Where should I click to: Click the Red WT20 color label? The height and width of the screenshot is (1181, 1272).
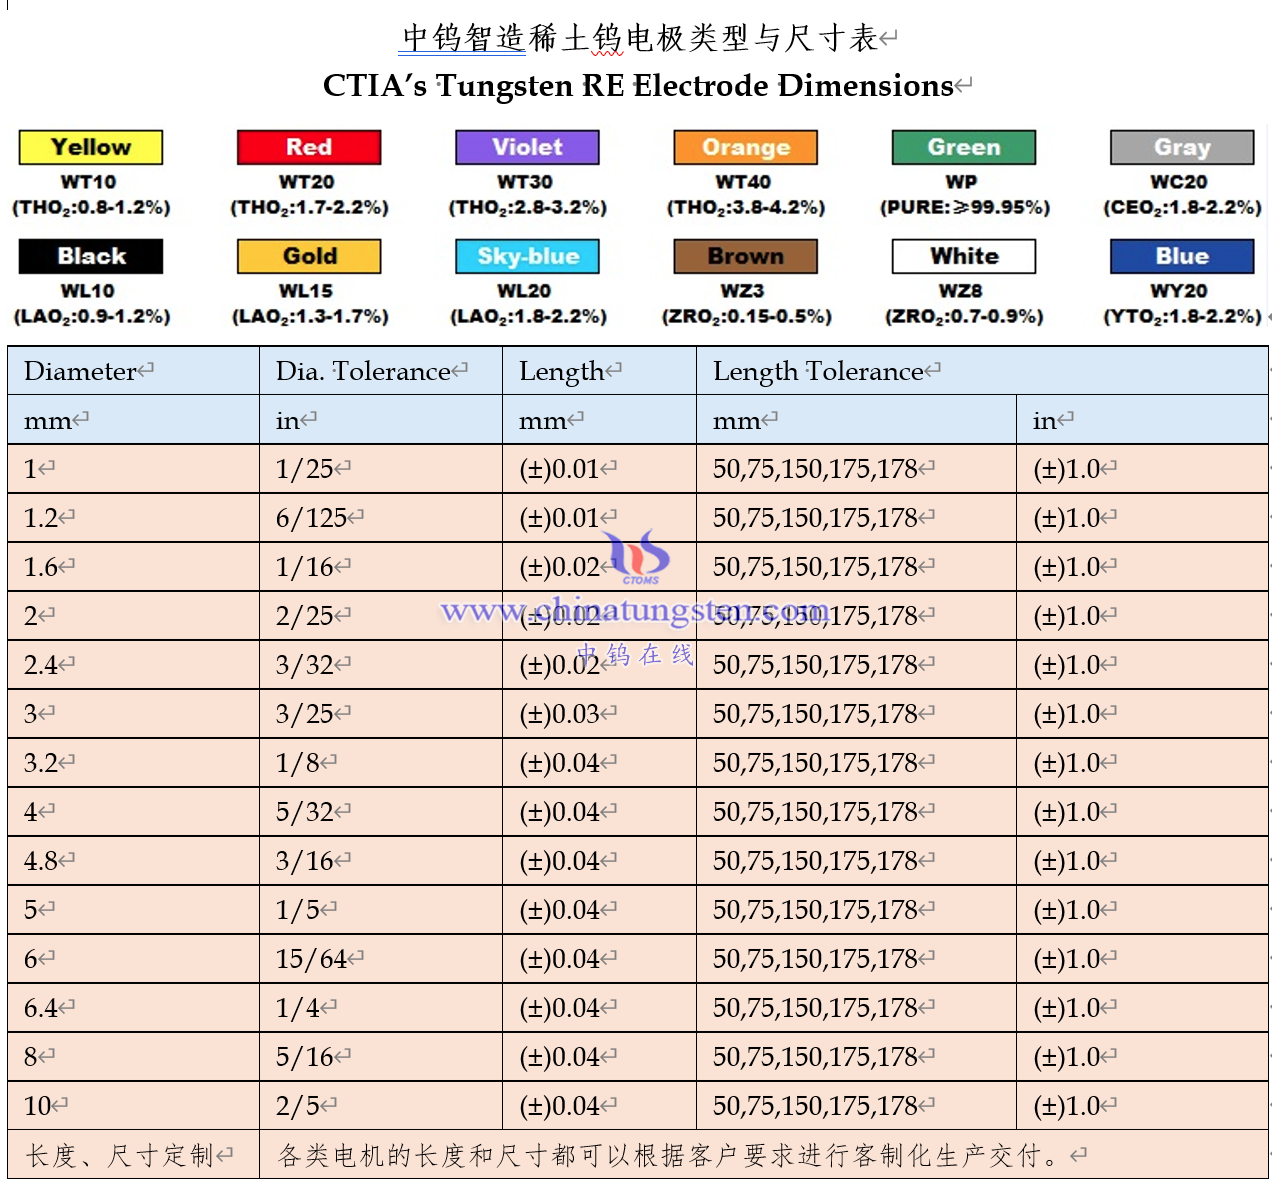point(309,147)
